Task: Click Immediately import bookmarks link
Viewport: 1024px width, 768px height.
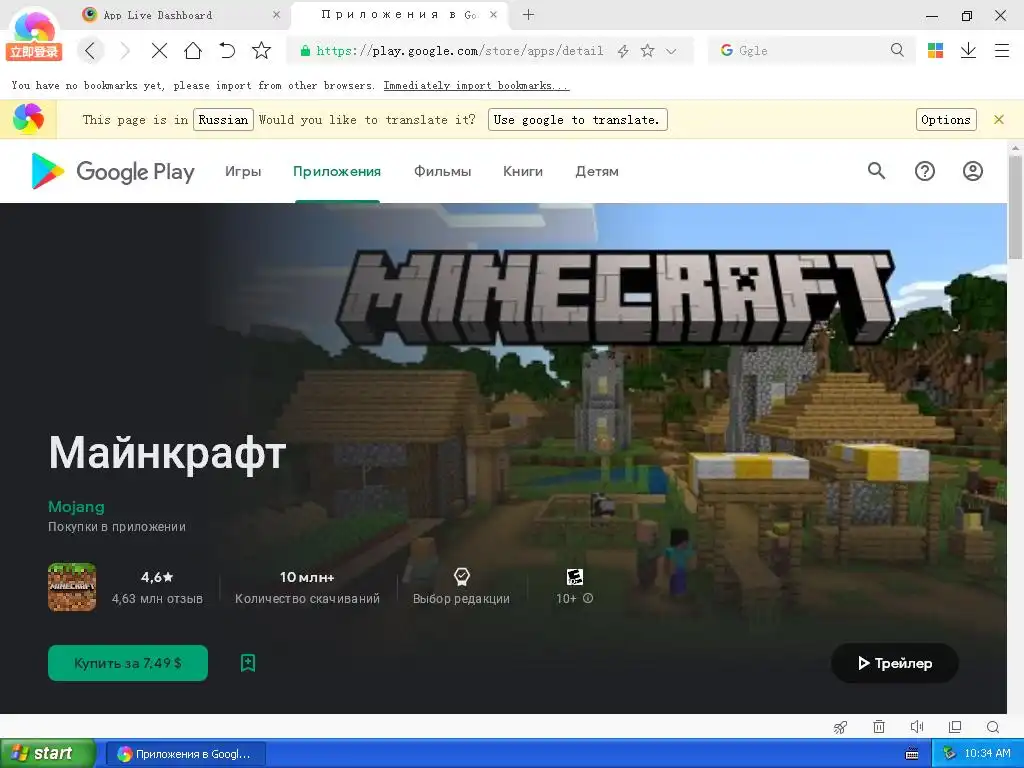Action: tap(476, 86)
